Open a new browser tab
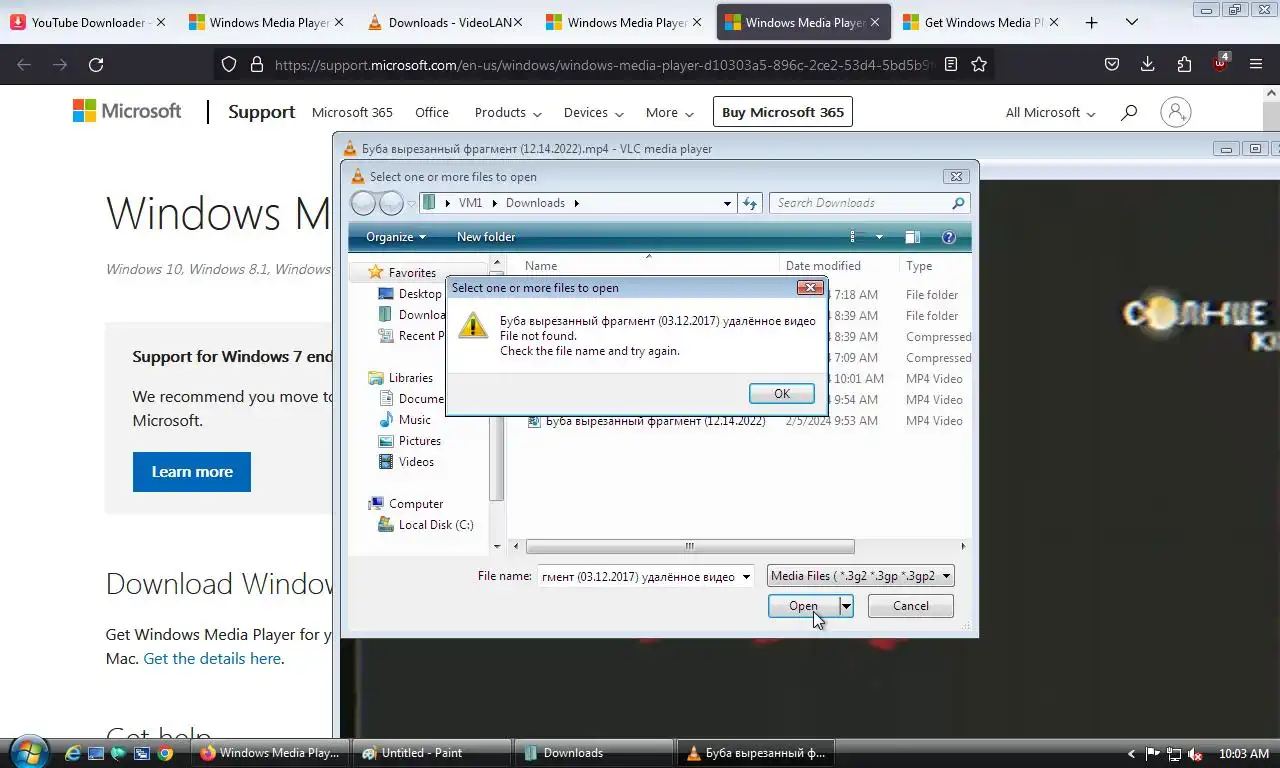 (x=1092, y=22)
